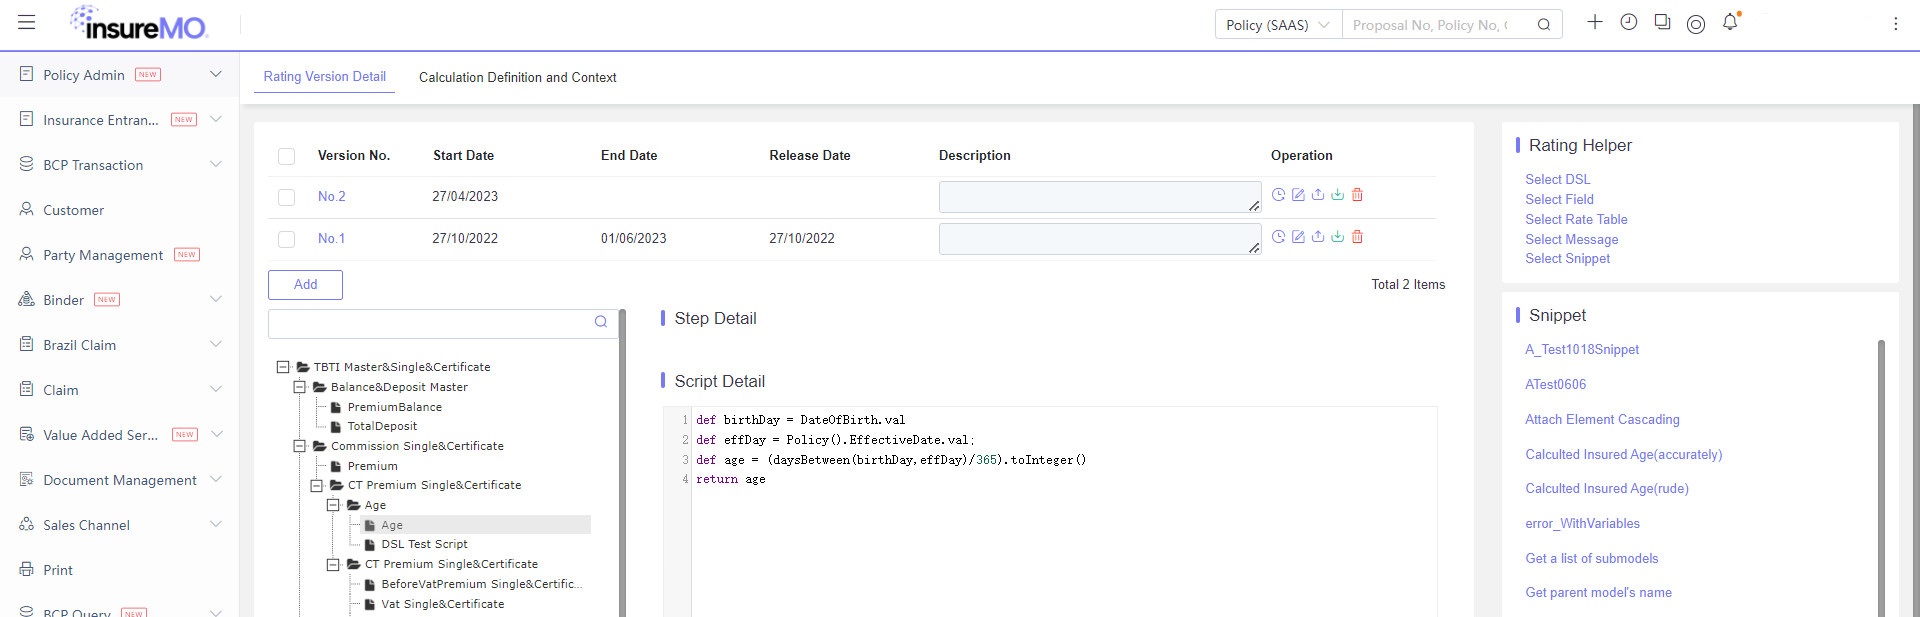The height and width of the screenshot is (617, 1920).
Task: Click Select Snippet in Rating Helper
Action: pyautogui.click(x=1567, y=259)
